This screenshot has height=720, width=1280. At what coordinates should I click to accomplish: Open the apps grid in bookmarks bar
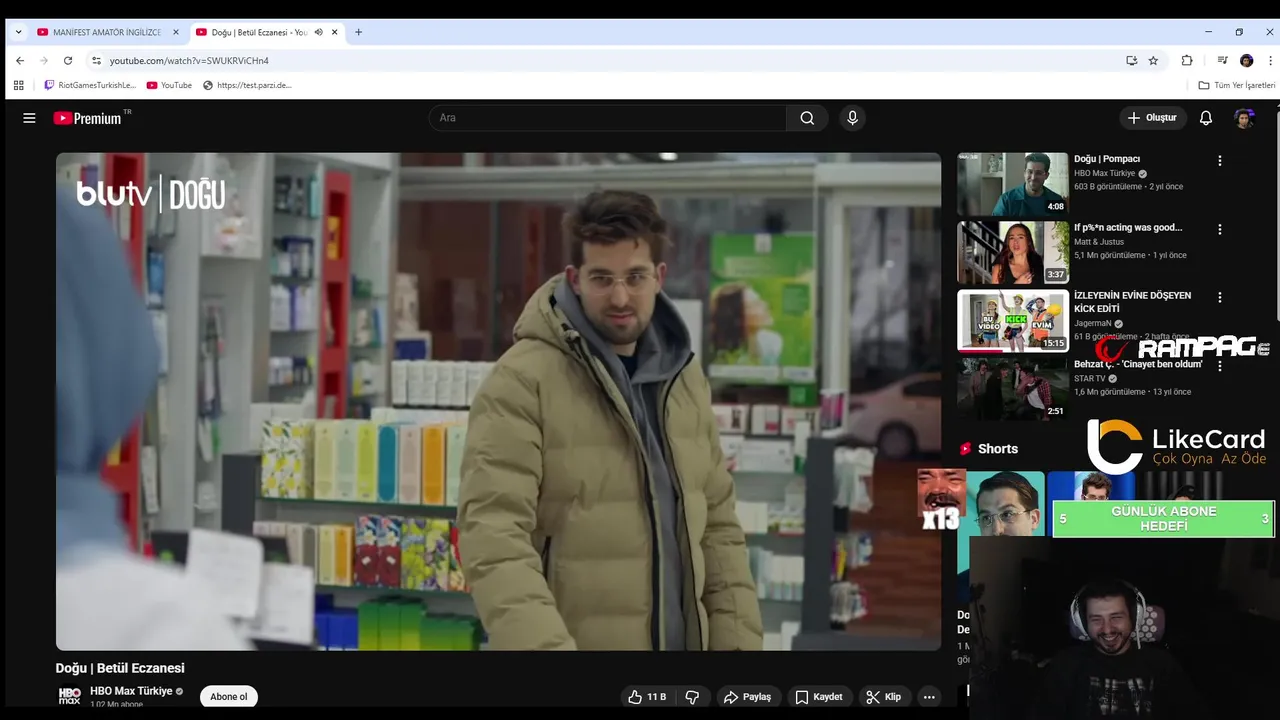(18, 85)
